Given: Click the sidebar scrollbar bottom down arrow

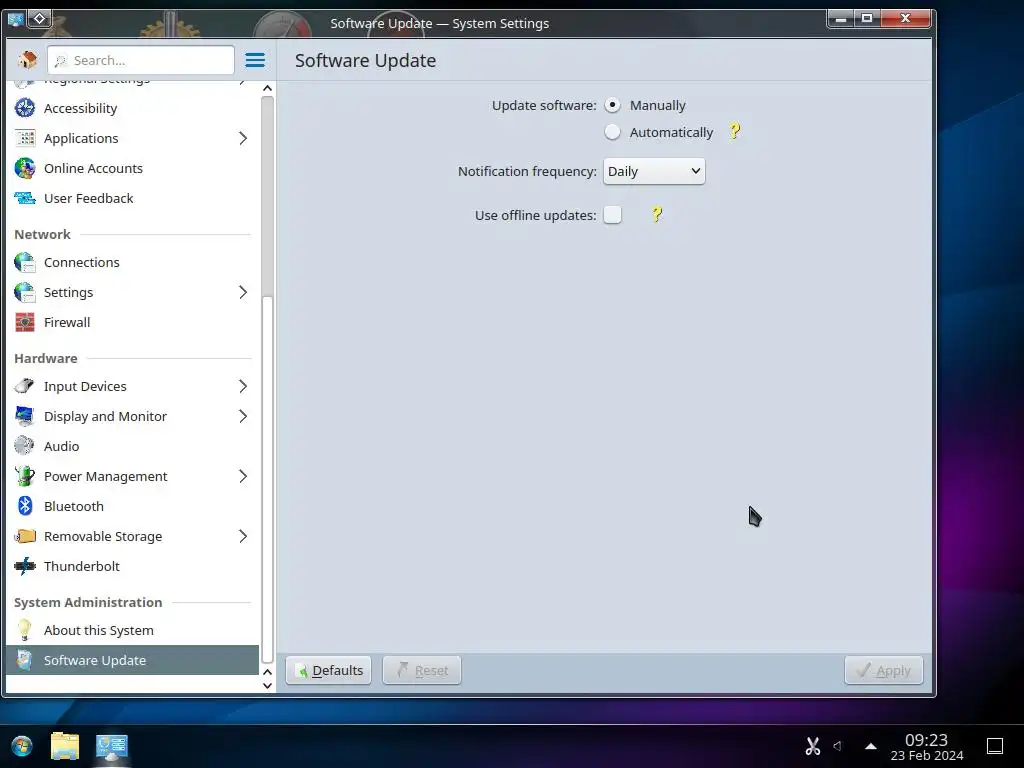Looking at the screenshot, I should click(x=267, y=686).
